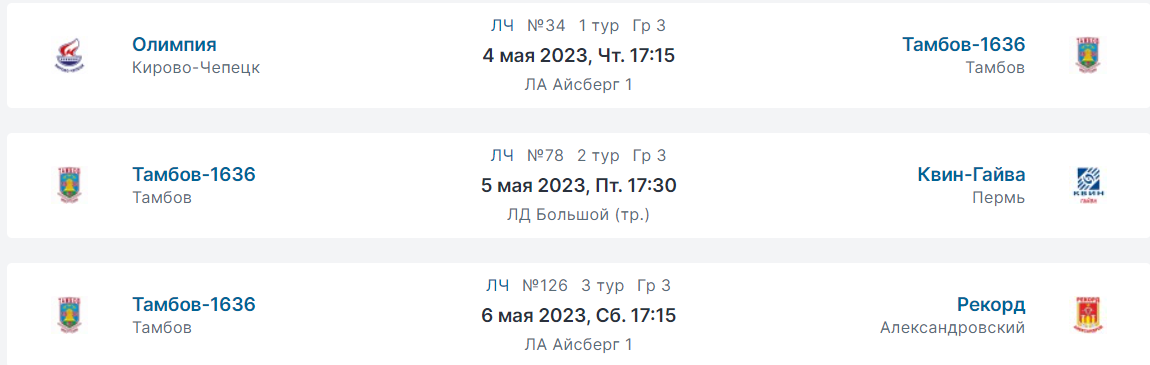1150x365 pixels.
Task: Click the Олимпия team logo
Action: 70,56
